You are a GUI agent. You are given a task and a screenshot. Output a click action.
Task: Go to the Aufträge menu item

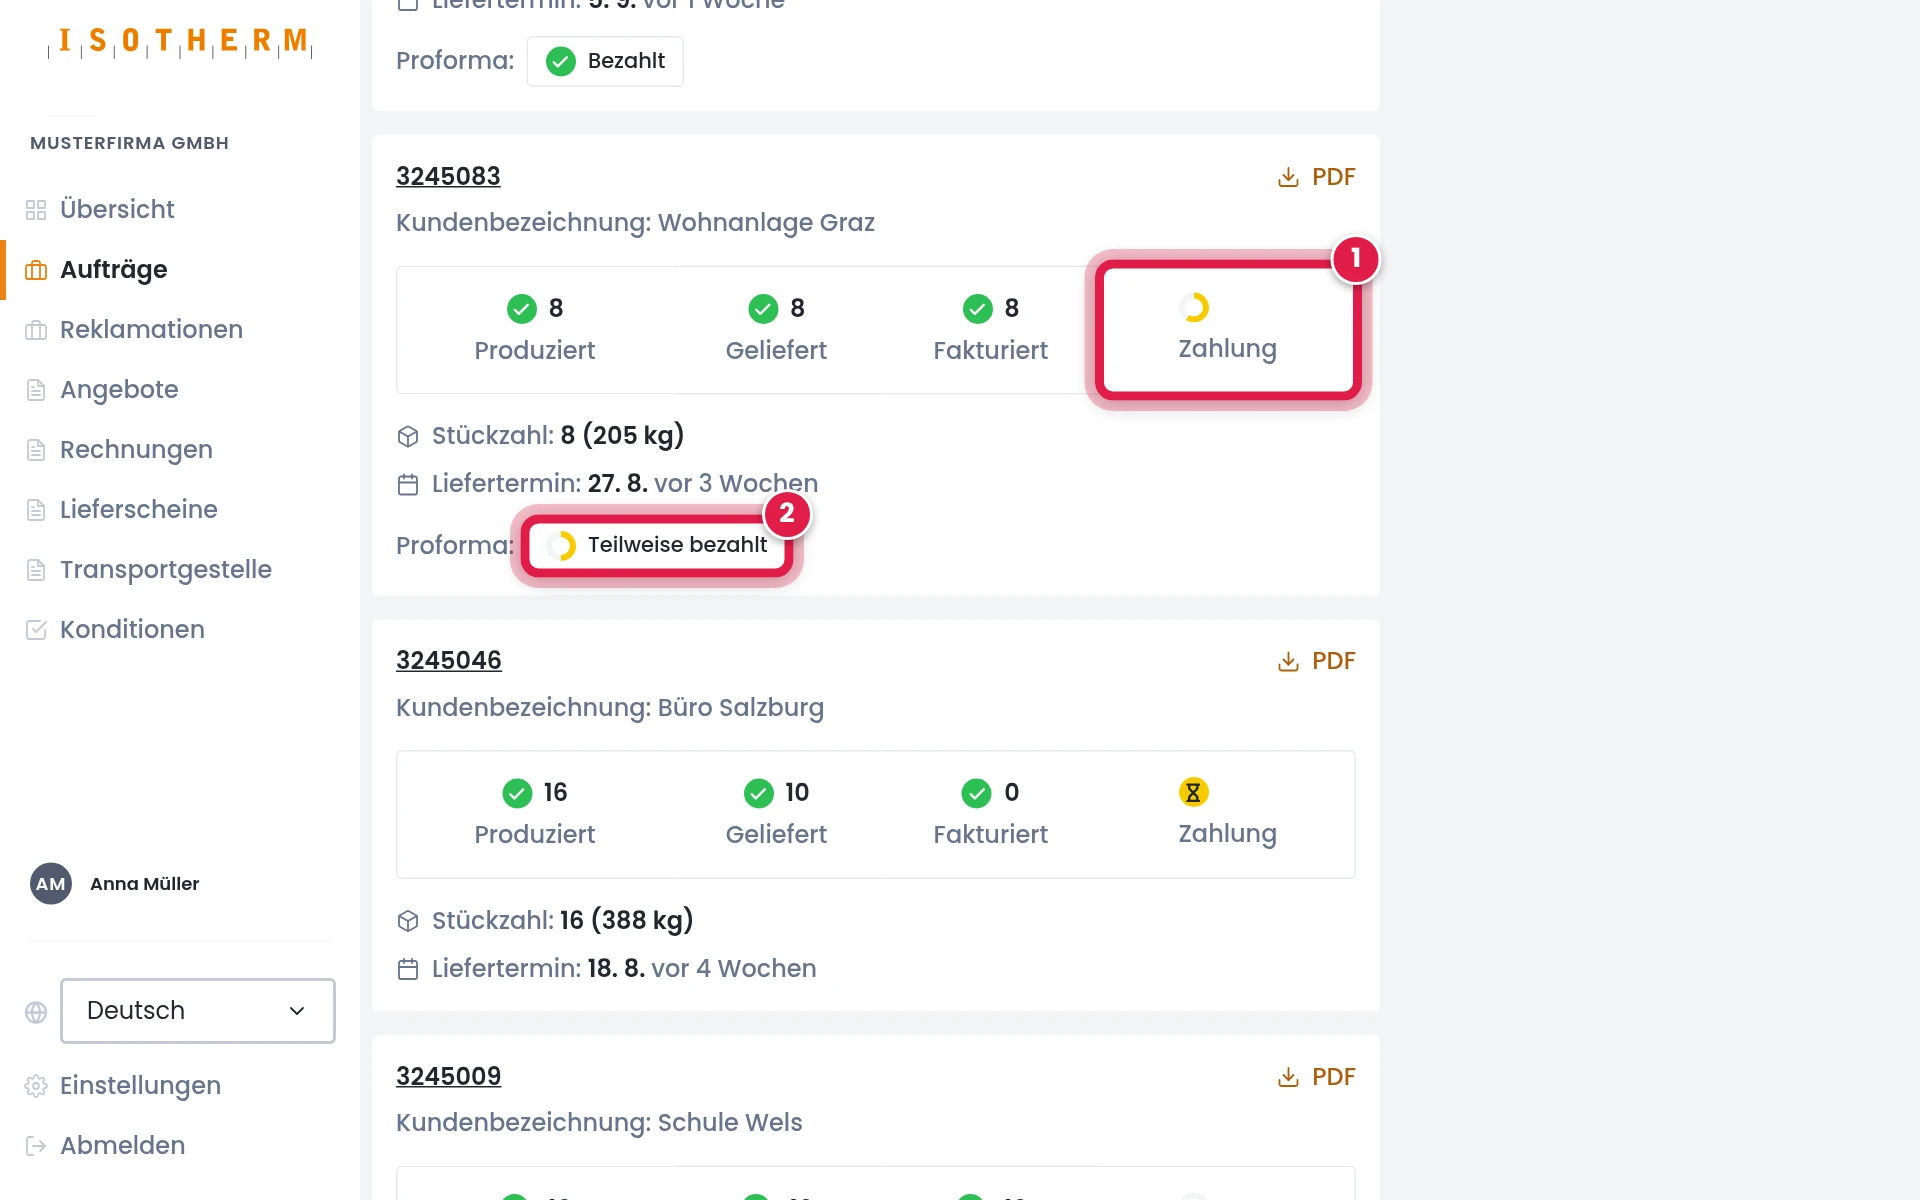click(113, 270)
